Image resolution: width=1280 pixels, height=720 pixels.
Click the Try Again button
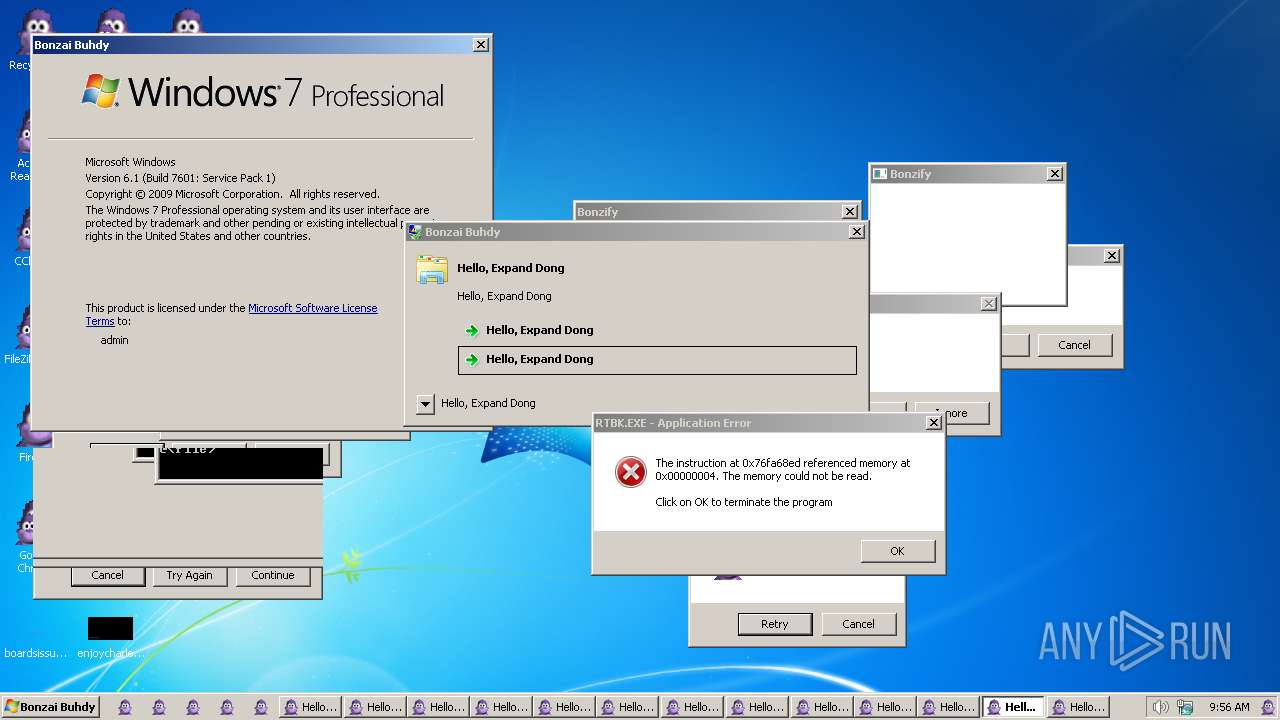pos(190,576)
